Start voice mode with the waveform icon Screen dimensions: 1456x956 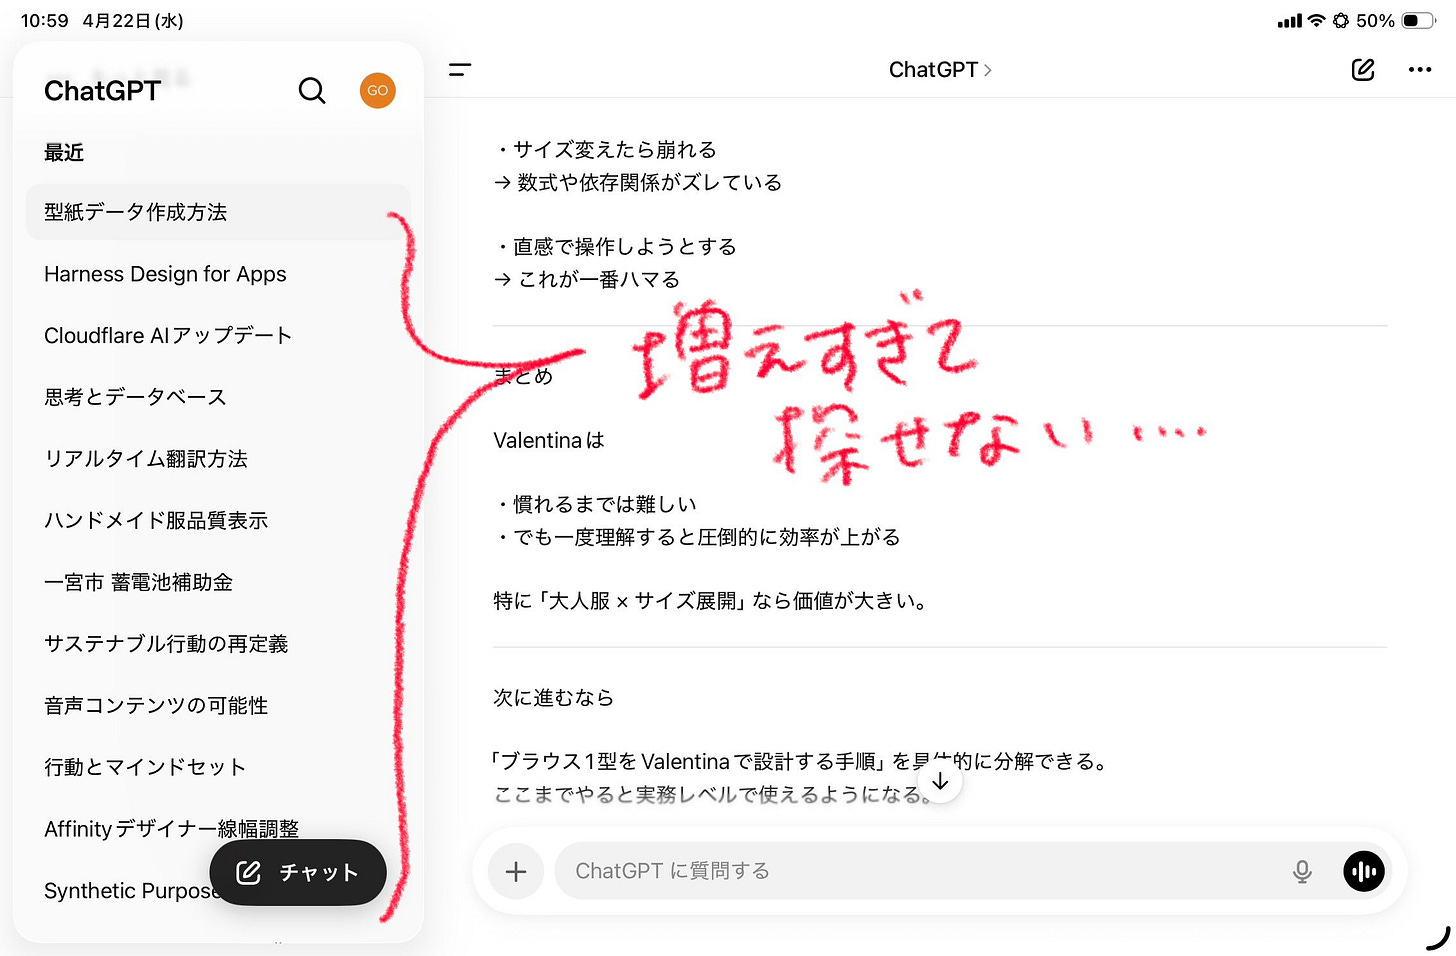[x=1364, y=871]
